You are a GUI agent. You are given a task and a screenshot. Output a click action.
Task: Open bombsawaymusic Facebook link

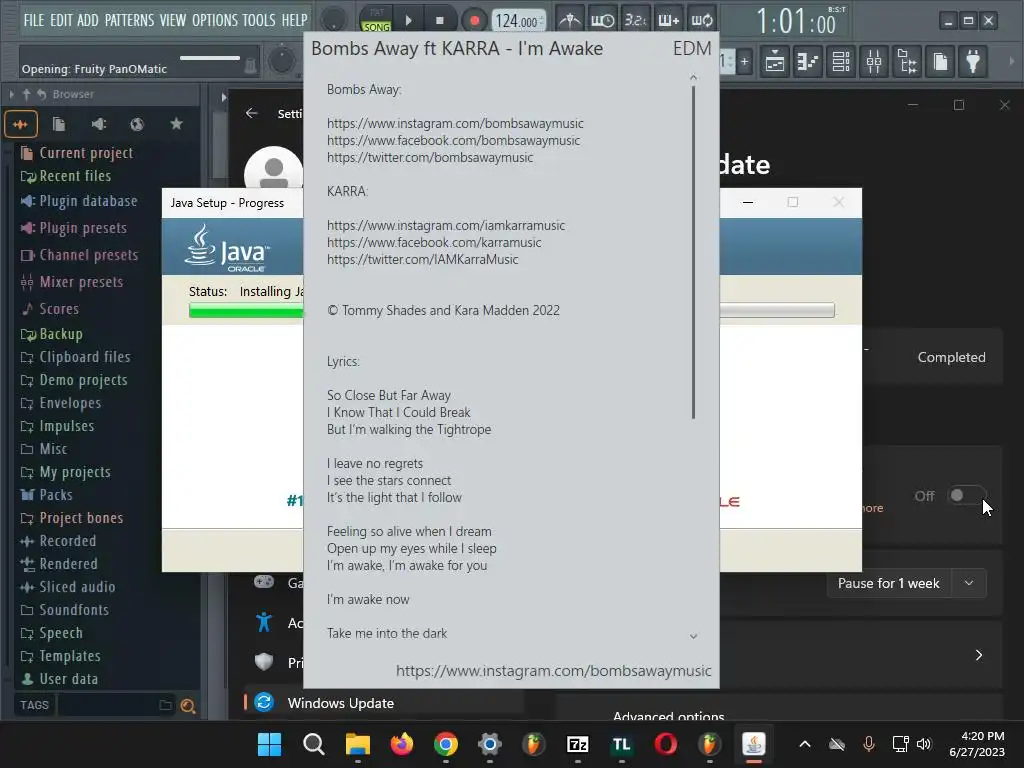coord(453,140)
